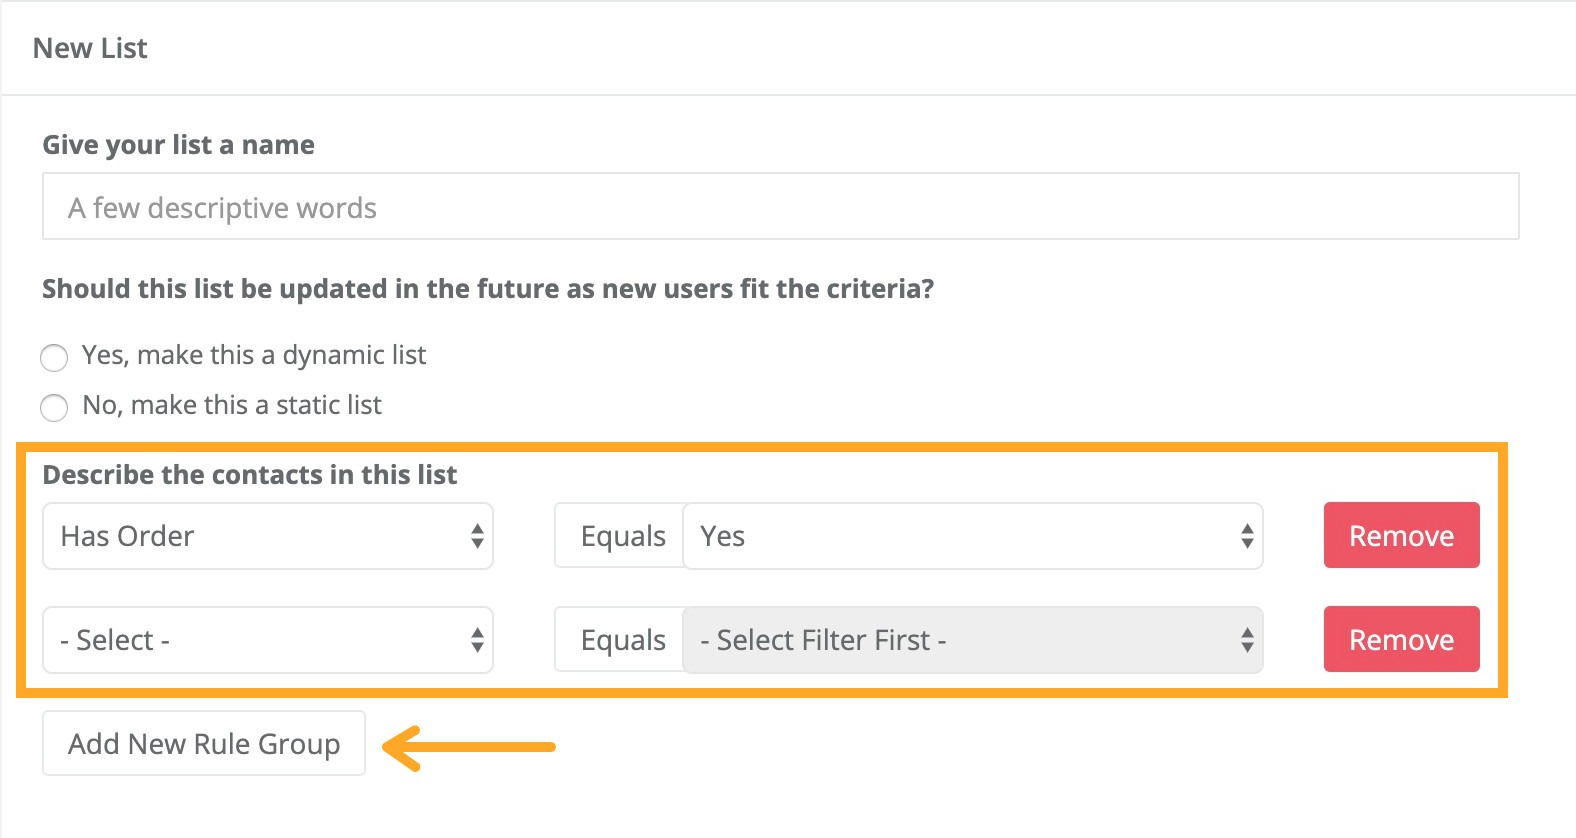Open the Yes value dropdown
Viewport: 1576px width, 838px height.
pyautogui.click(x=950, y=536)
